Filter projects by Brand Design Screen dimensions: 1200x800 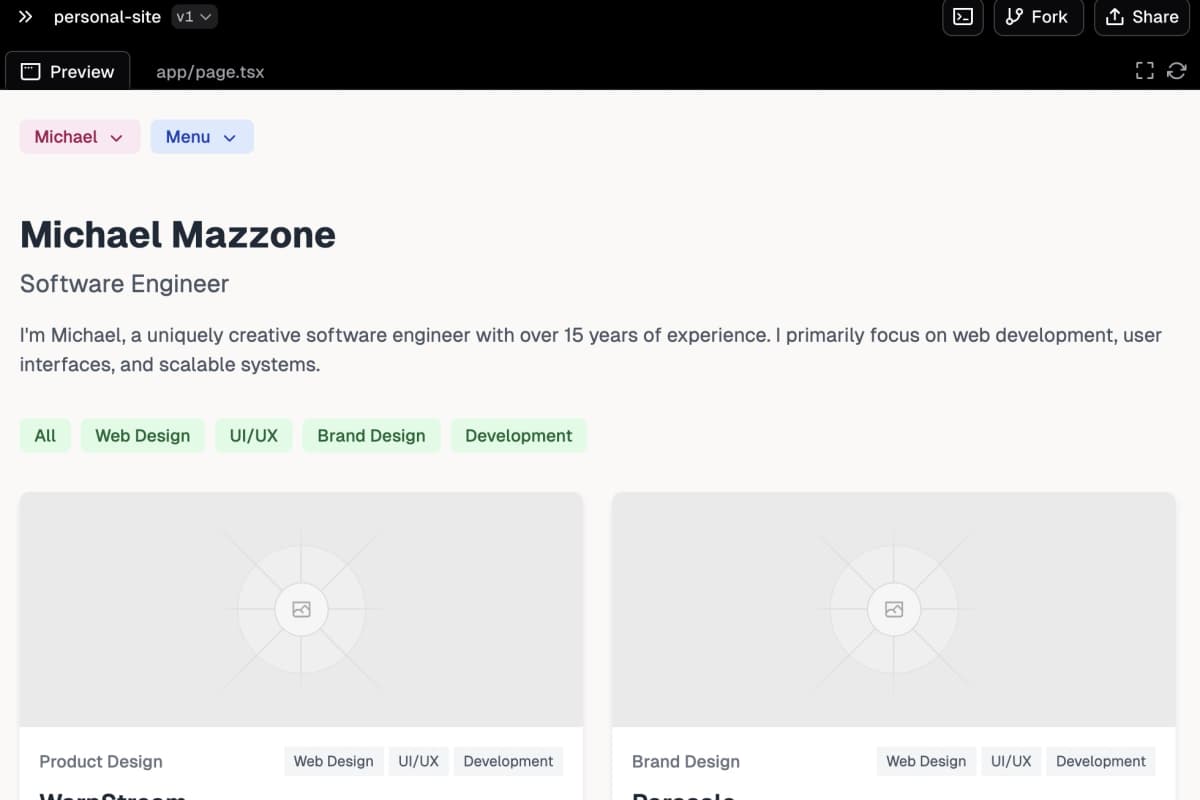pyautogui.click(x=371, y=436)
